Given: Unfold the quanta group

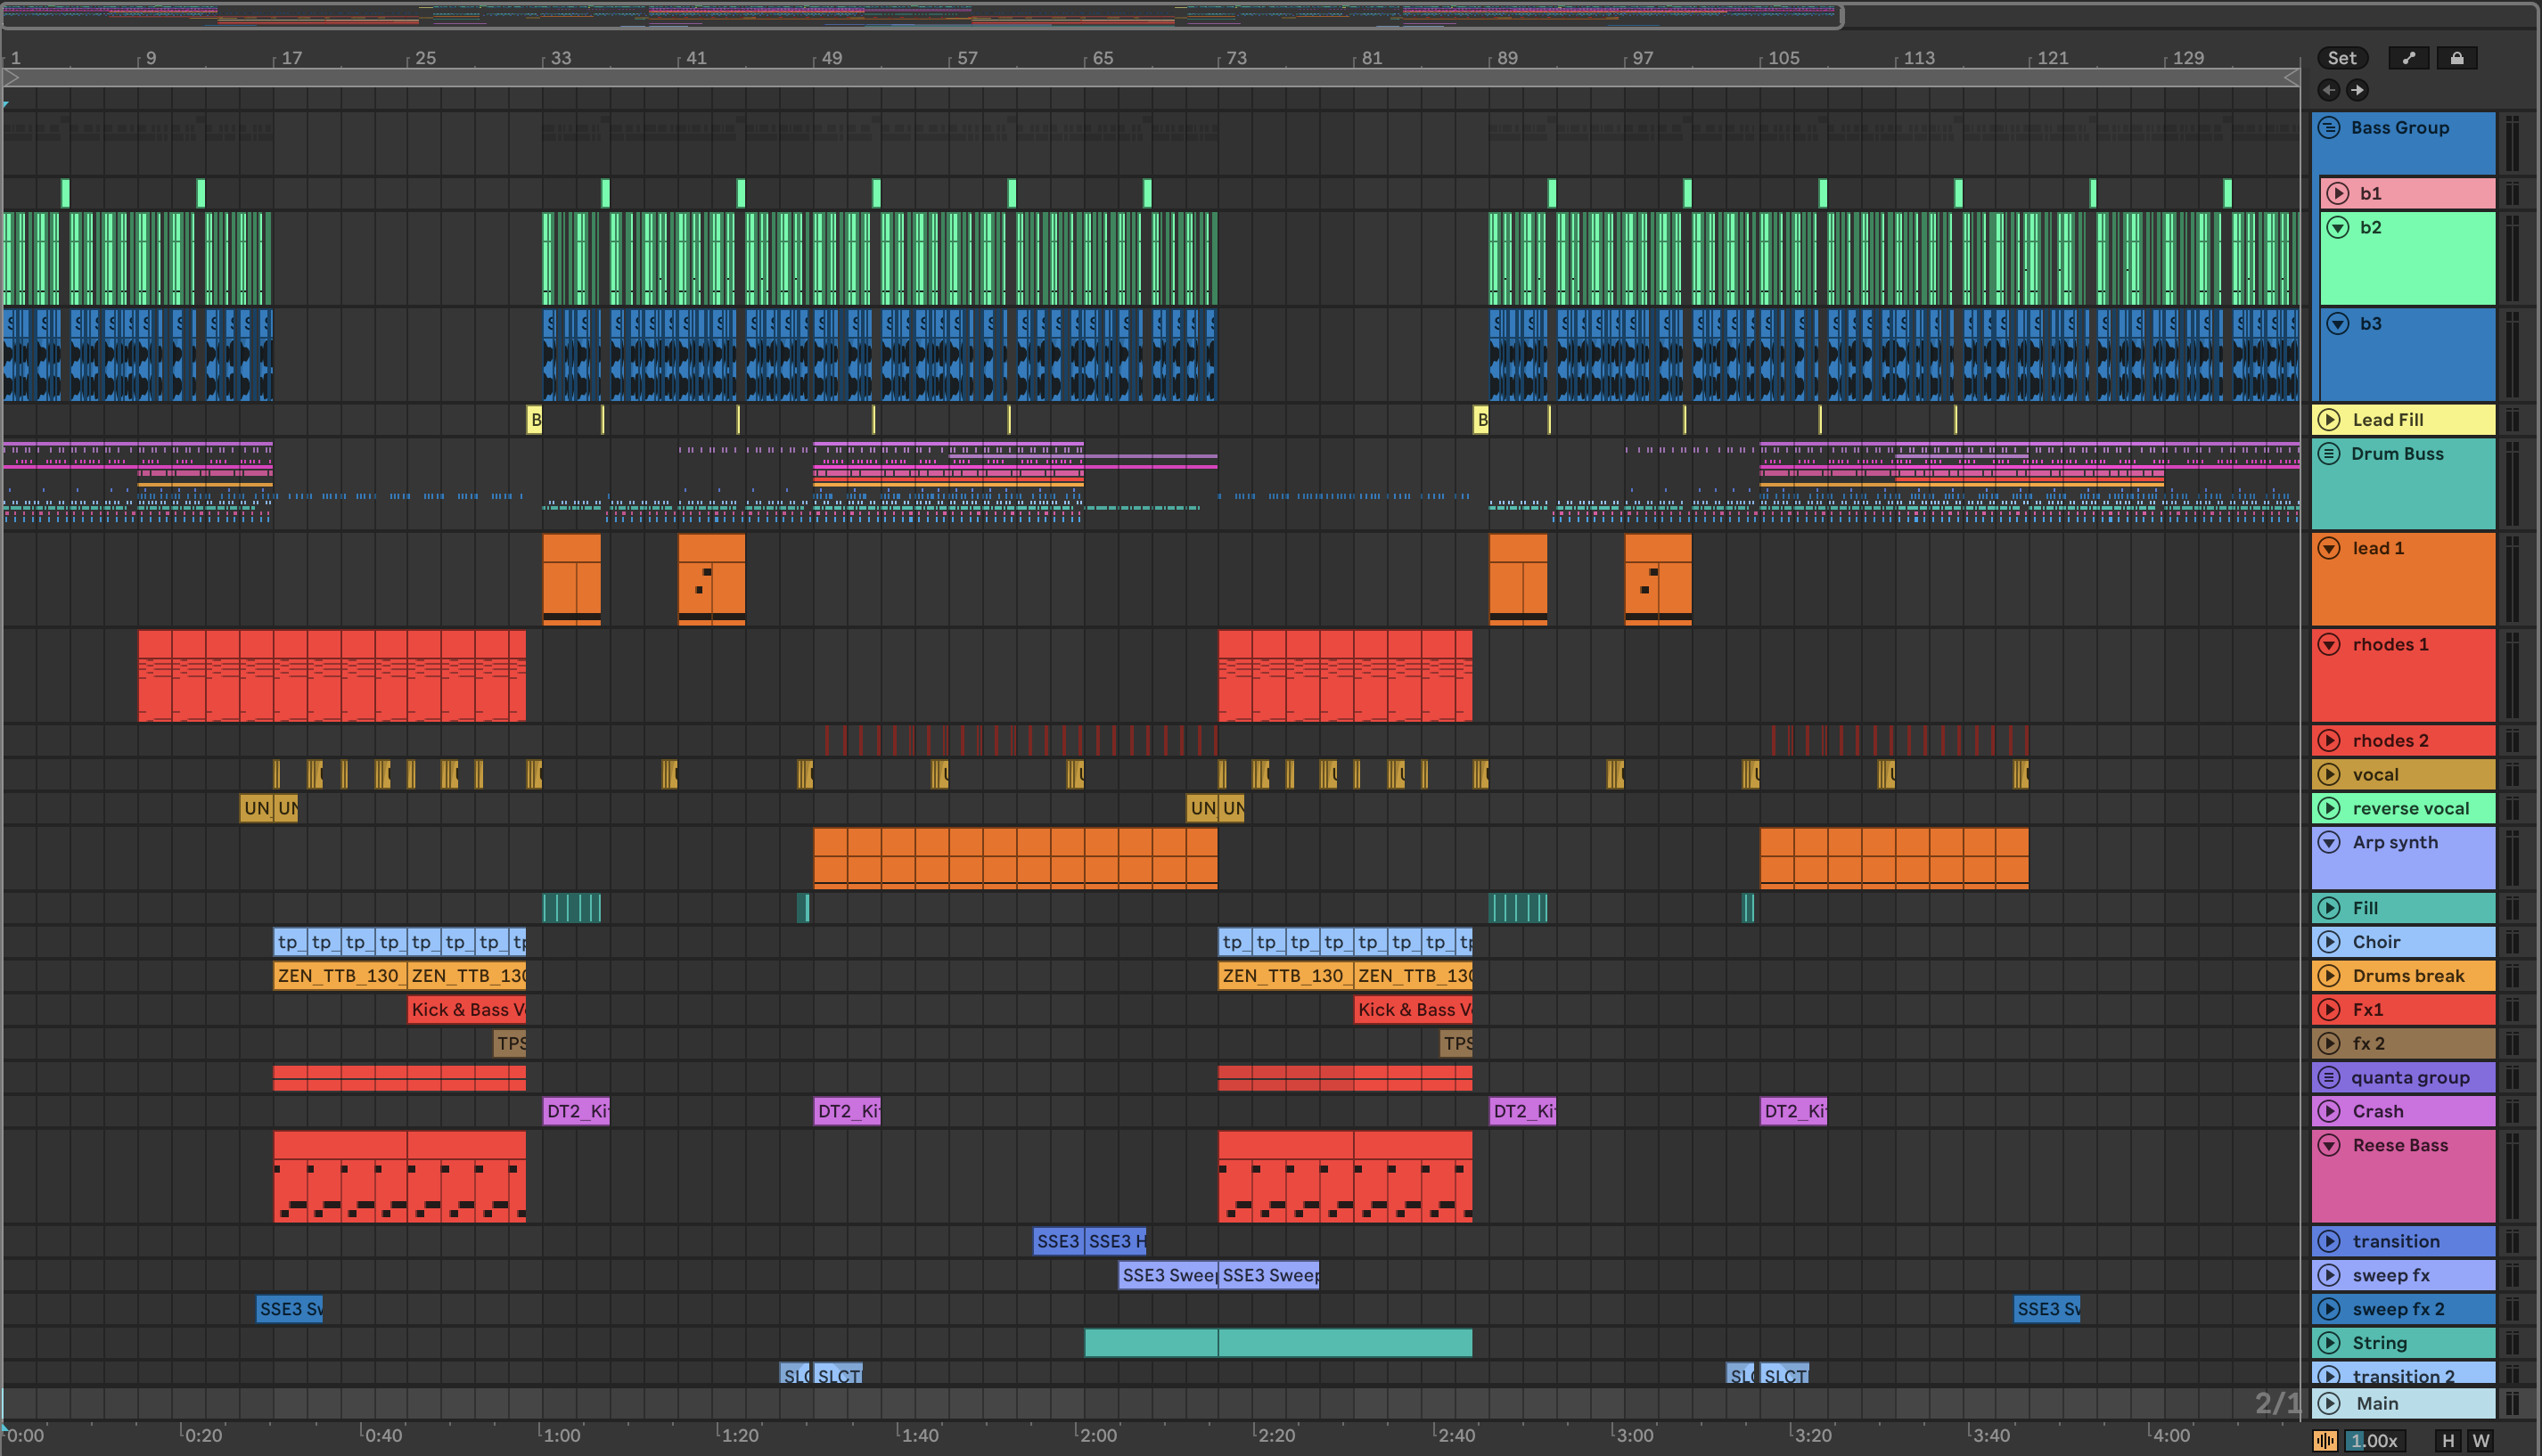Looking at the screenshot, I should click(2329, 1077).
